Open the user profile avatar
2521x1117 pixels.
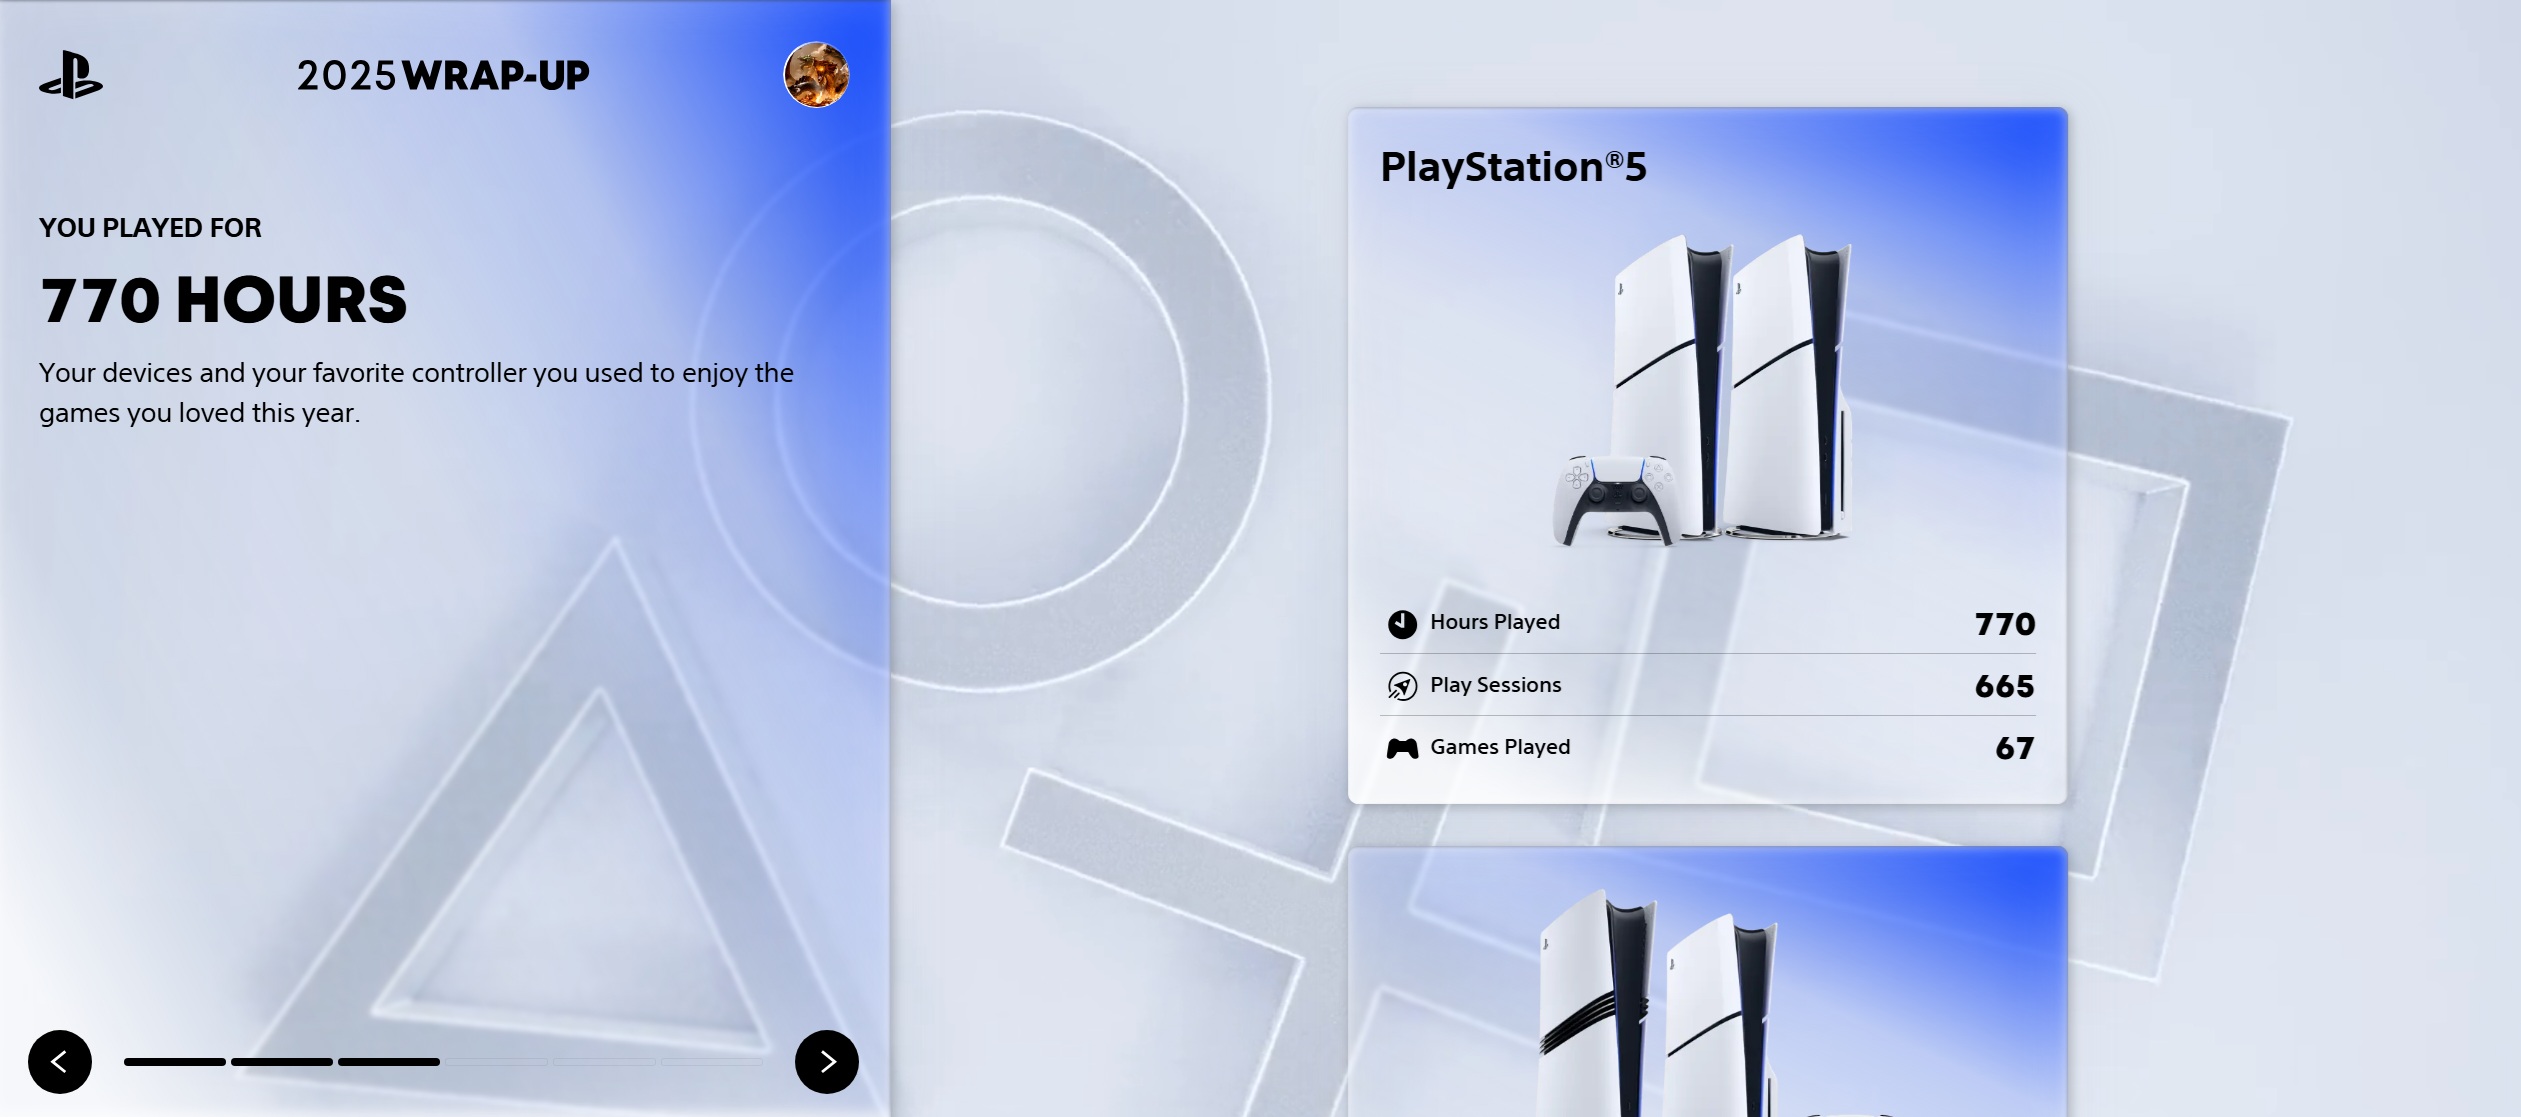[x=816, y=74]
